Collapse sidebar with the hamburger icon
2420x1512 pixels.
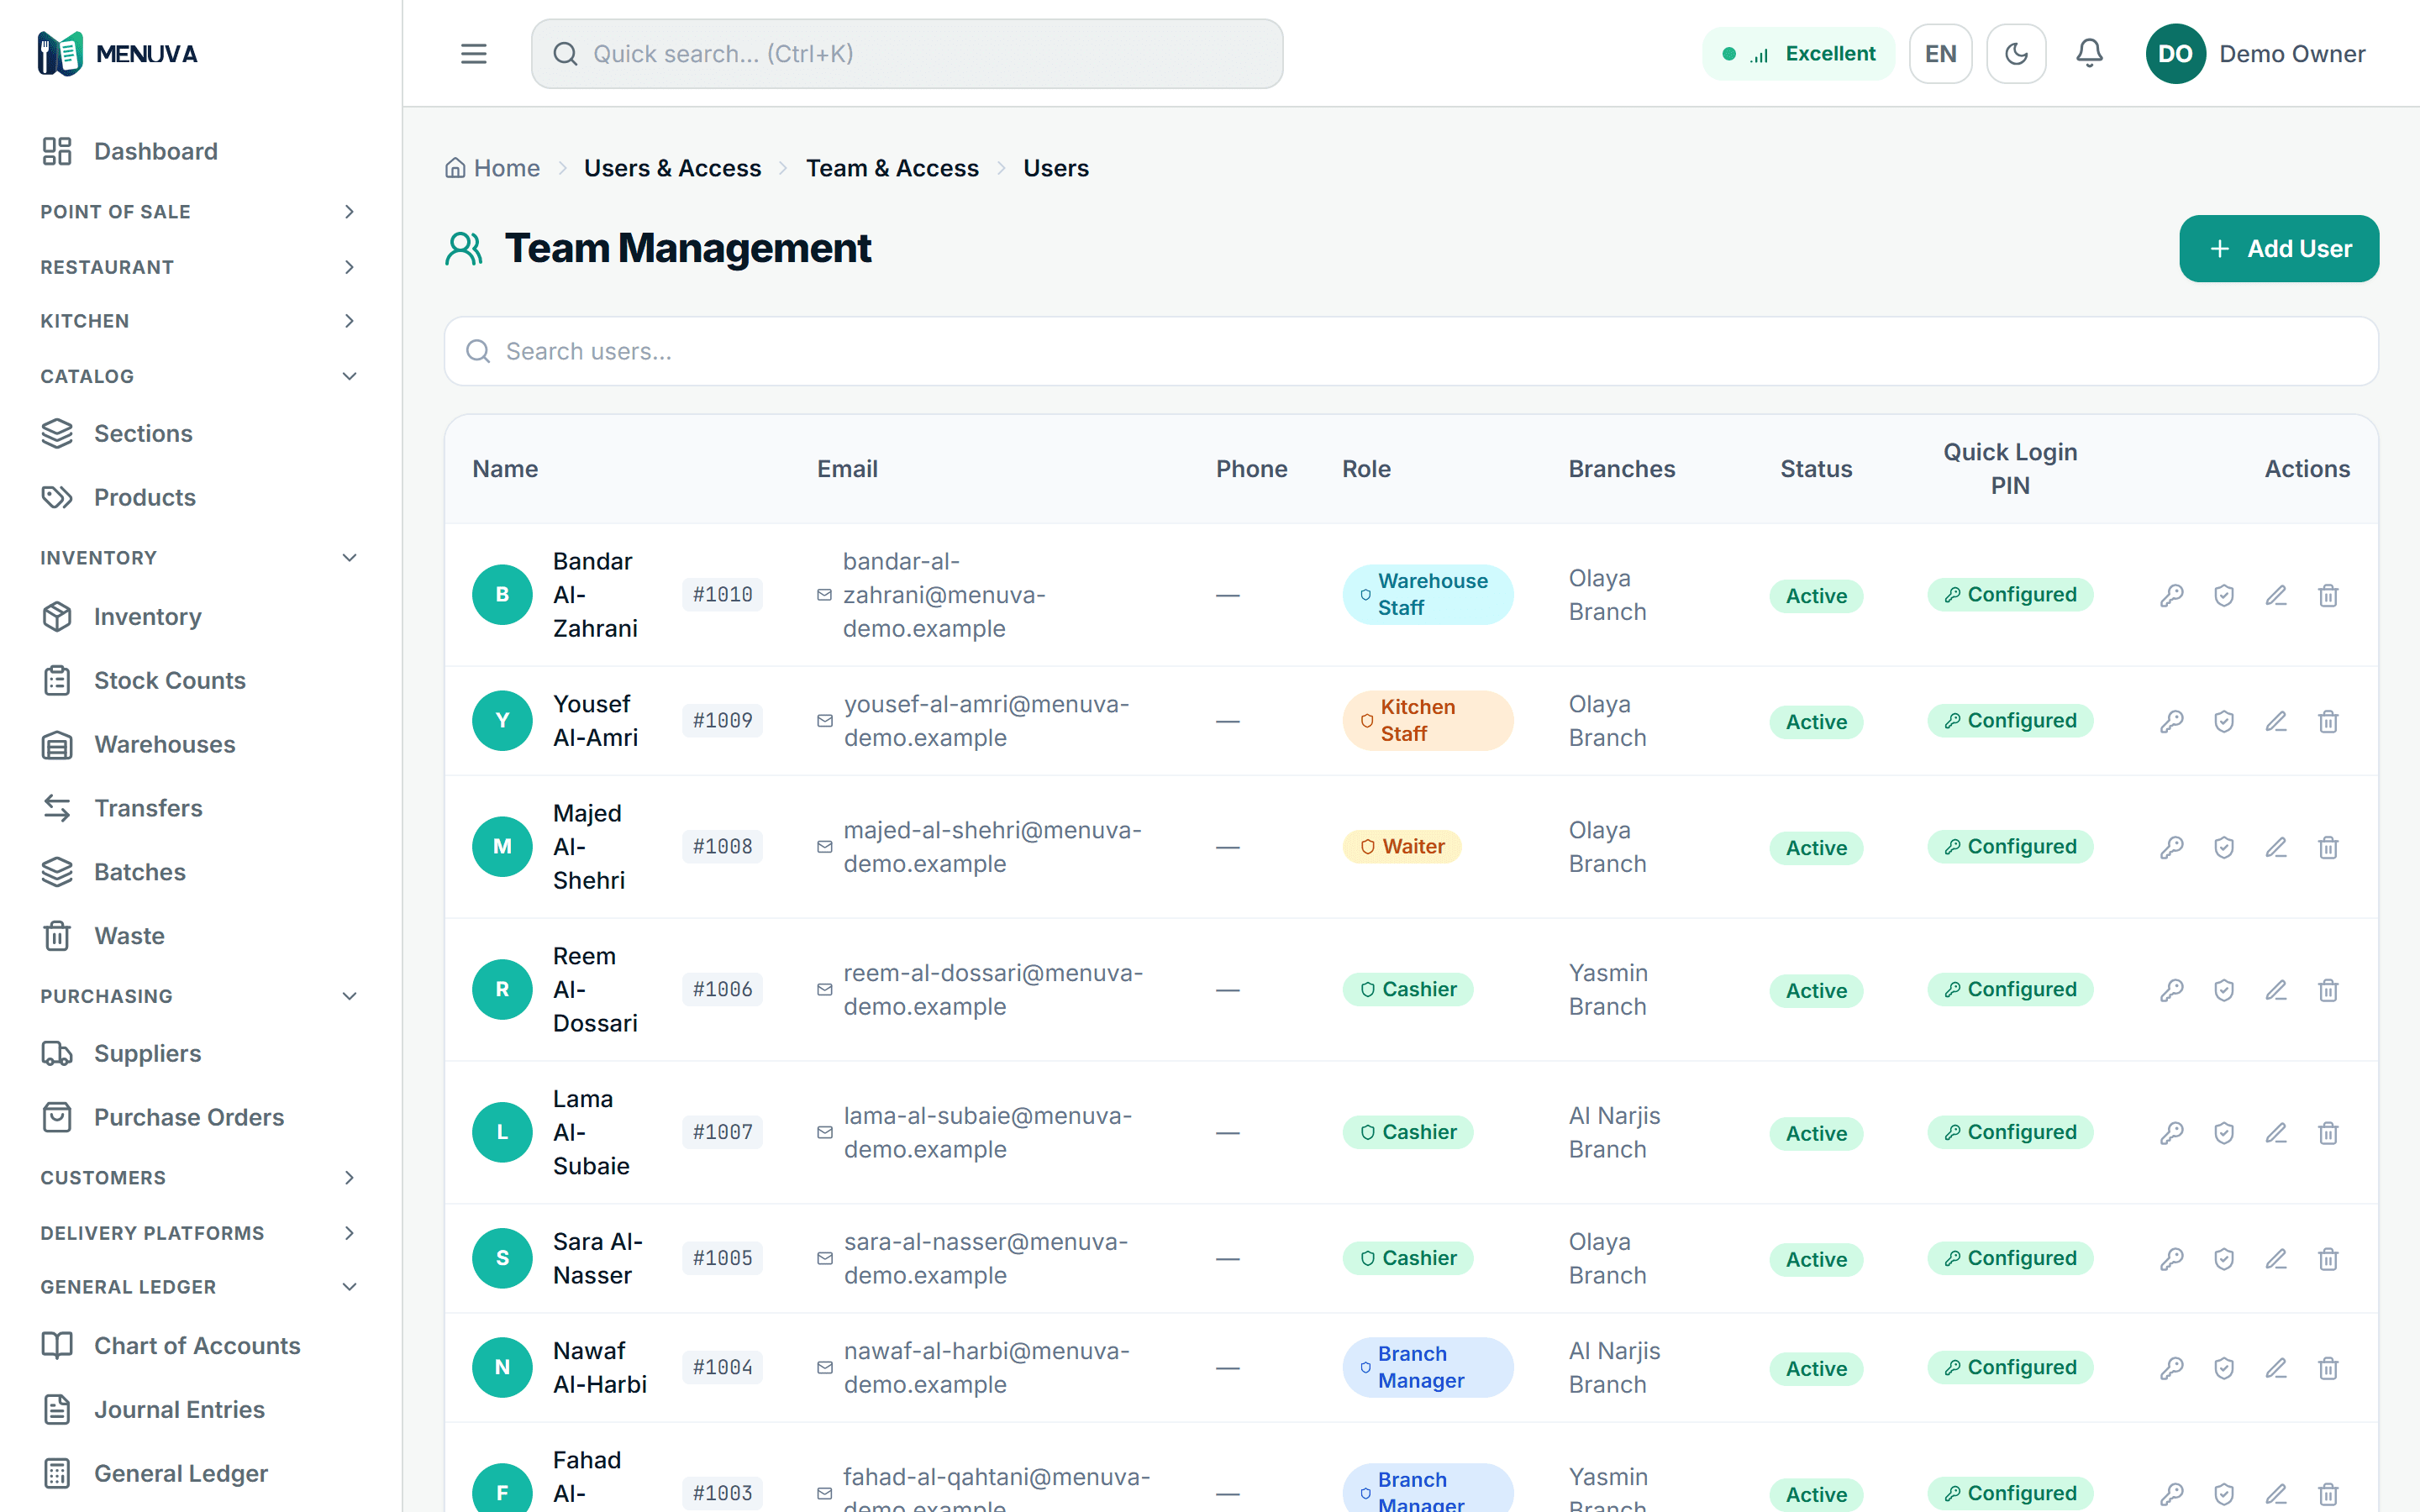pos(474,54)
